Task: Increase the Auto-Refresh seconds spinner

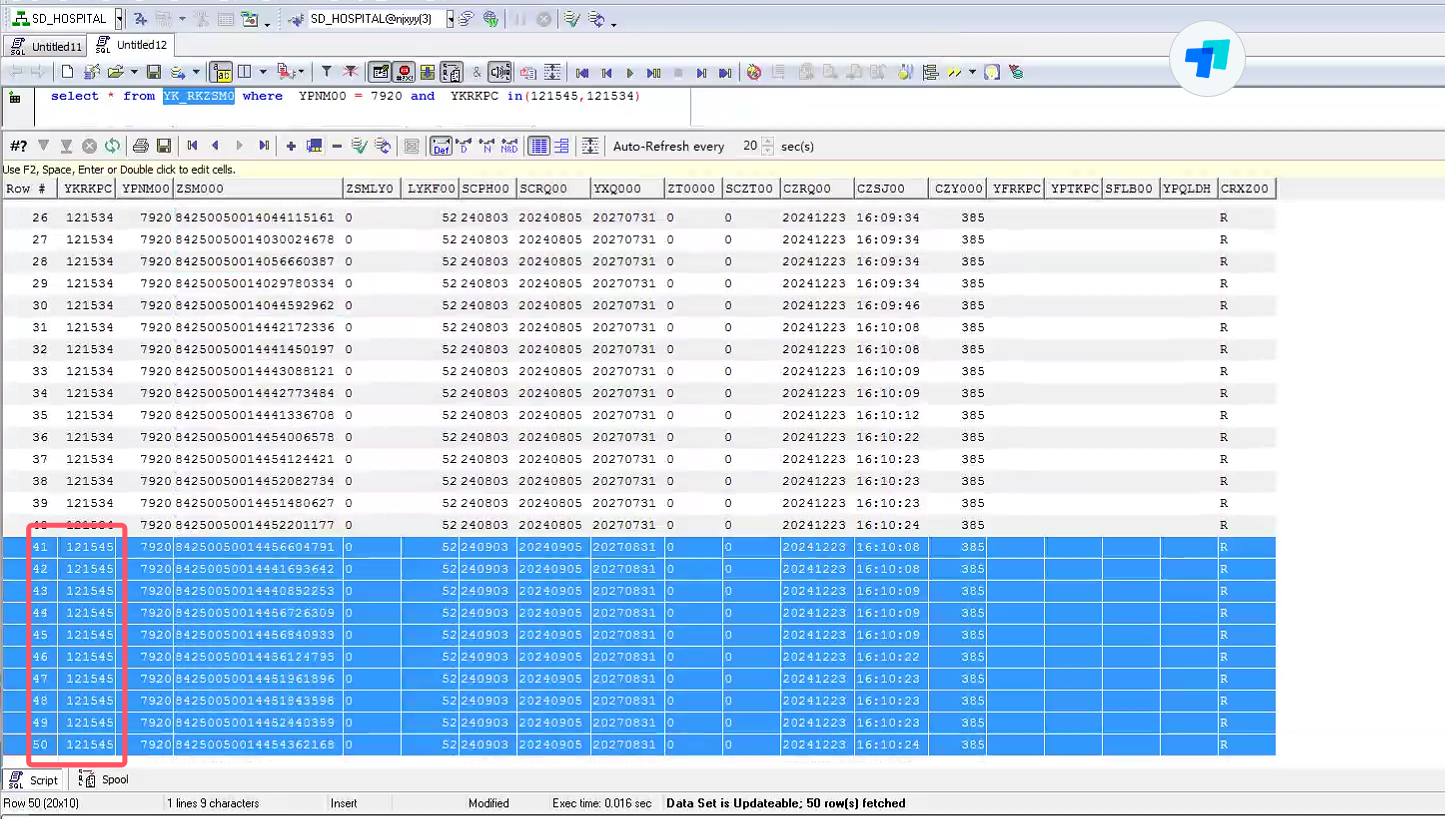Action: click(x=768, y=141)
